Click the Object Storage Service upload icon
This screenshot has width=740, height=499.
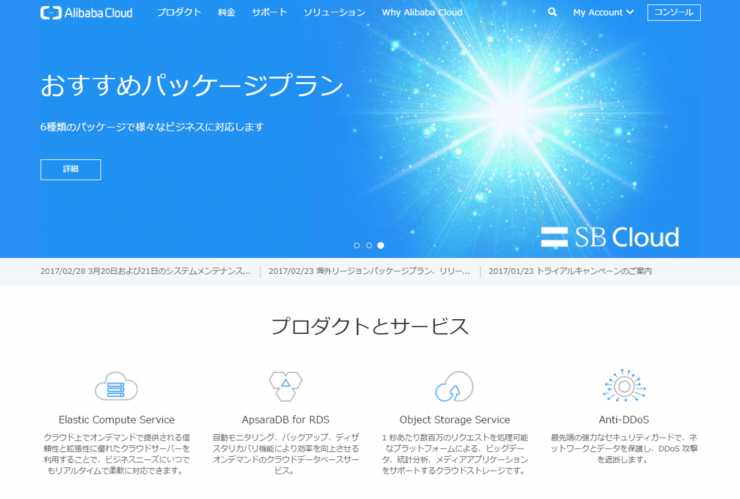click(x=454, y=386)
